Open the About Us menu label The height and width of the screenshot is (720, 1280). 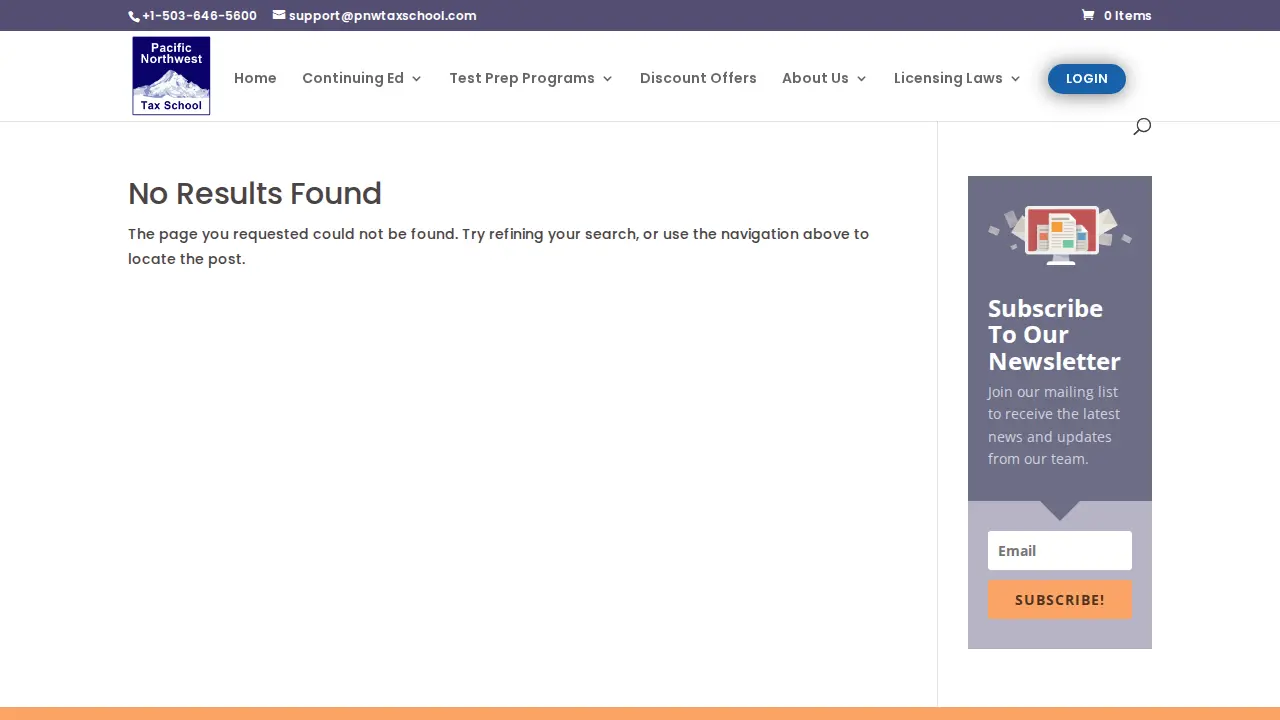(x=815, y=78)
